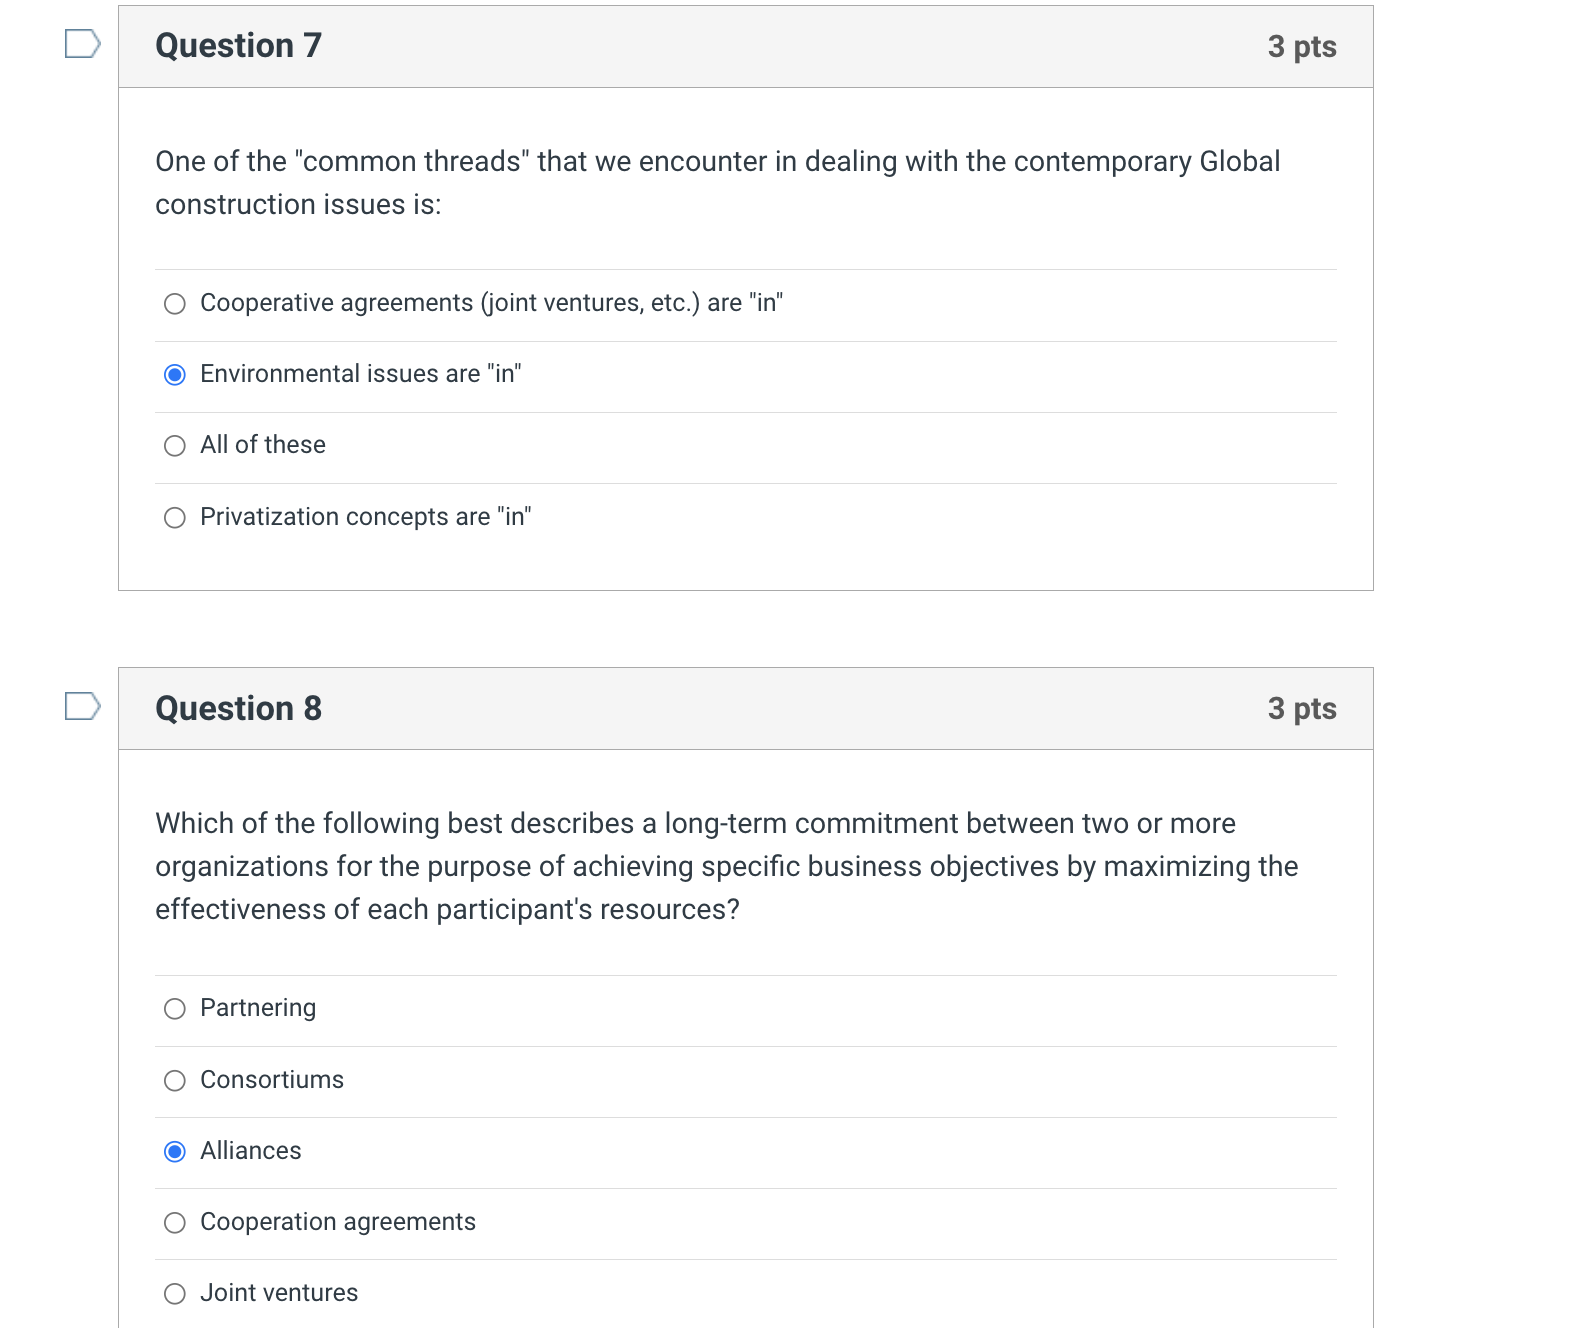Click the 3 pts label on Question 7
The height and width of the screenshot is (1328, 1586).
point(1301,47)
